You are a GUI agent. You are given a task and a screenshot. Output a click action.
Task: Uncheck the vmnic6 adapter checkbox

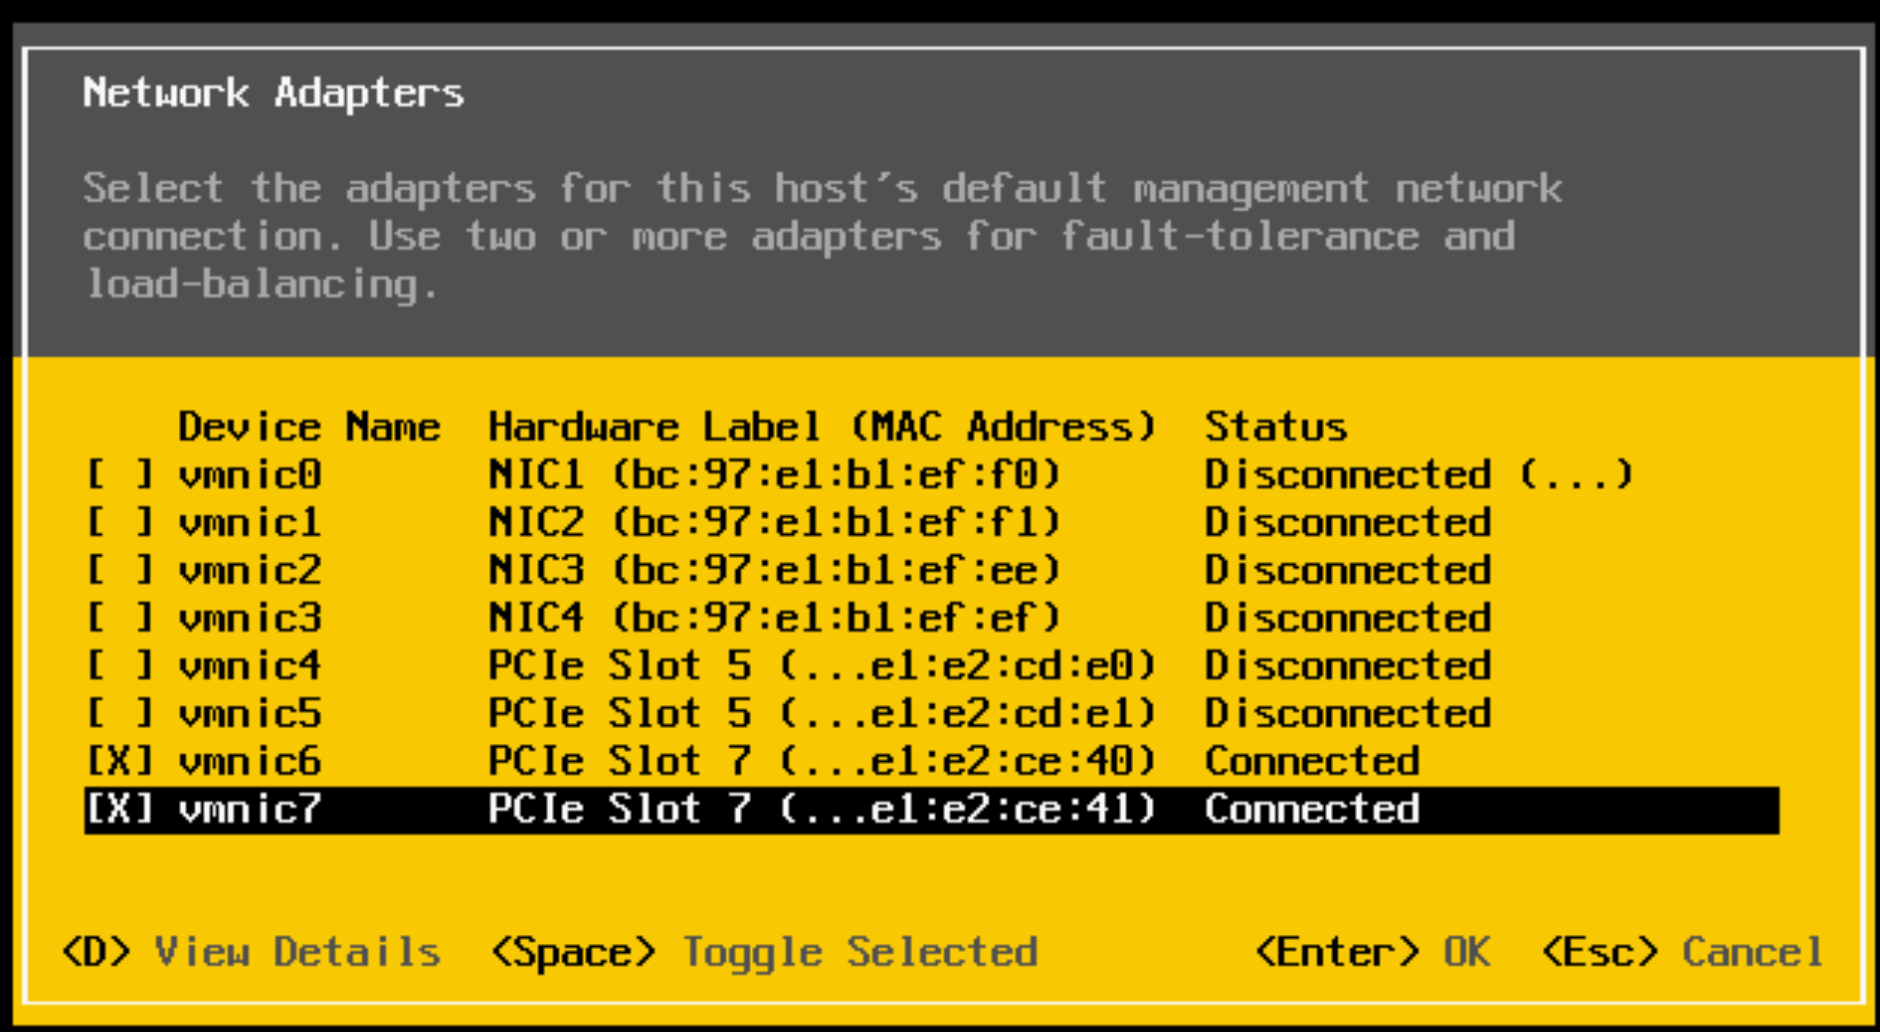[x=120, y=762]
